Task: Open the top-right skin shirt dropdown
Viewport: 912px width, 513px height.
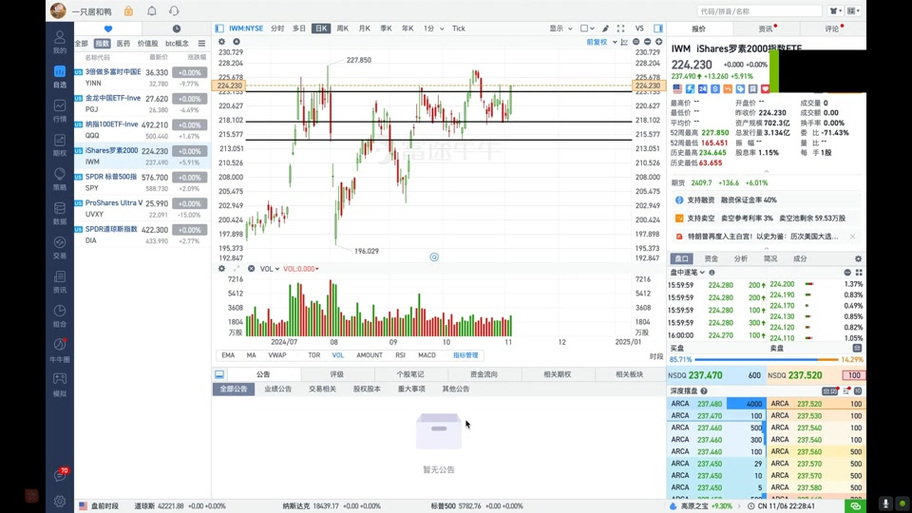Action: (x=836, y=11)
